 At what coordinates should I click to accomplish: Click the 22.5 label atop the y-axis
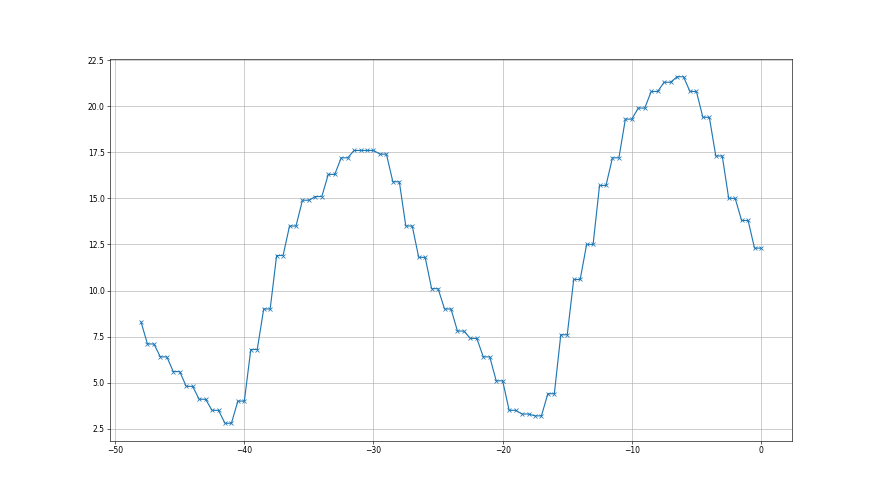(95, 61)
